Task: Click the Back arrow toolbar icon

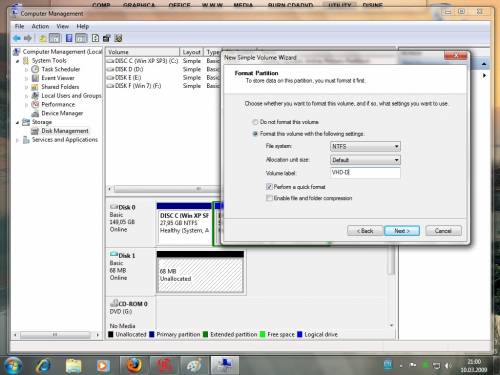Action: [x=17, y=38]
